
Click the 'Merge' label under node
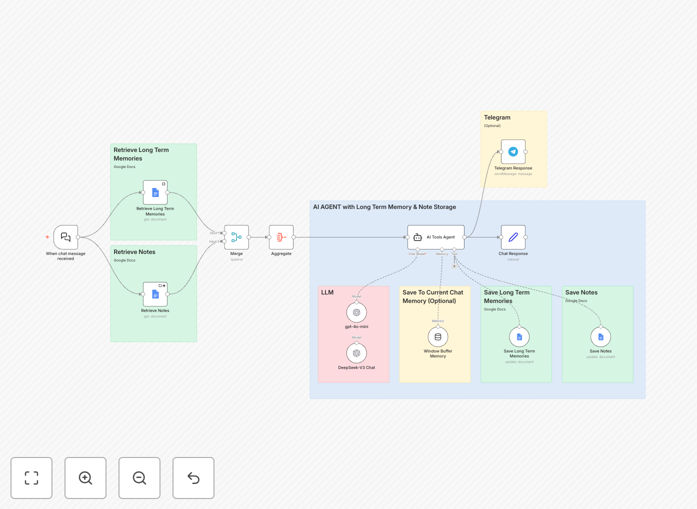(236, 253)
